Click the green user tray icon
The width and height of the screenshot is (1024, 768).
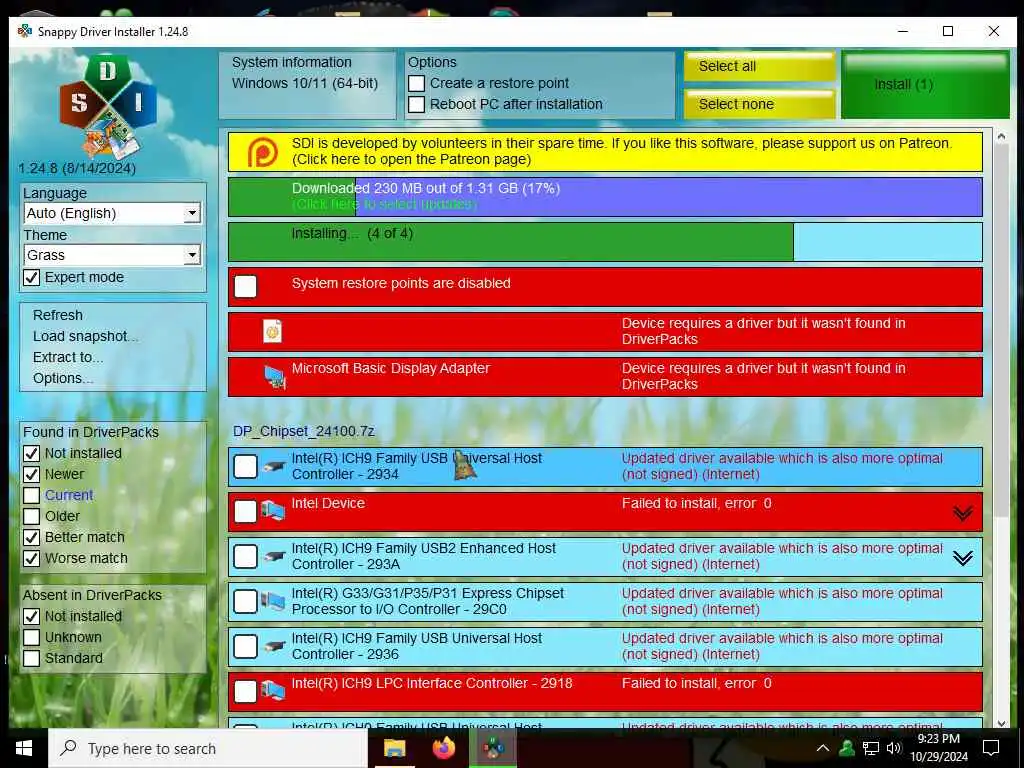[847, 748]
